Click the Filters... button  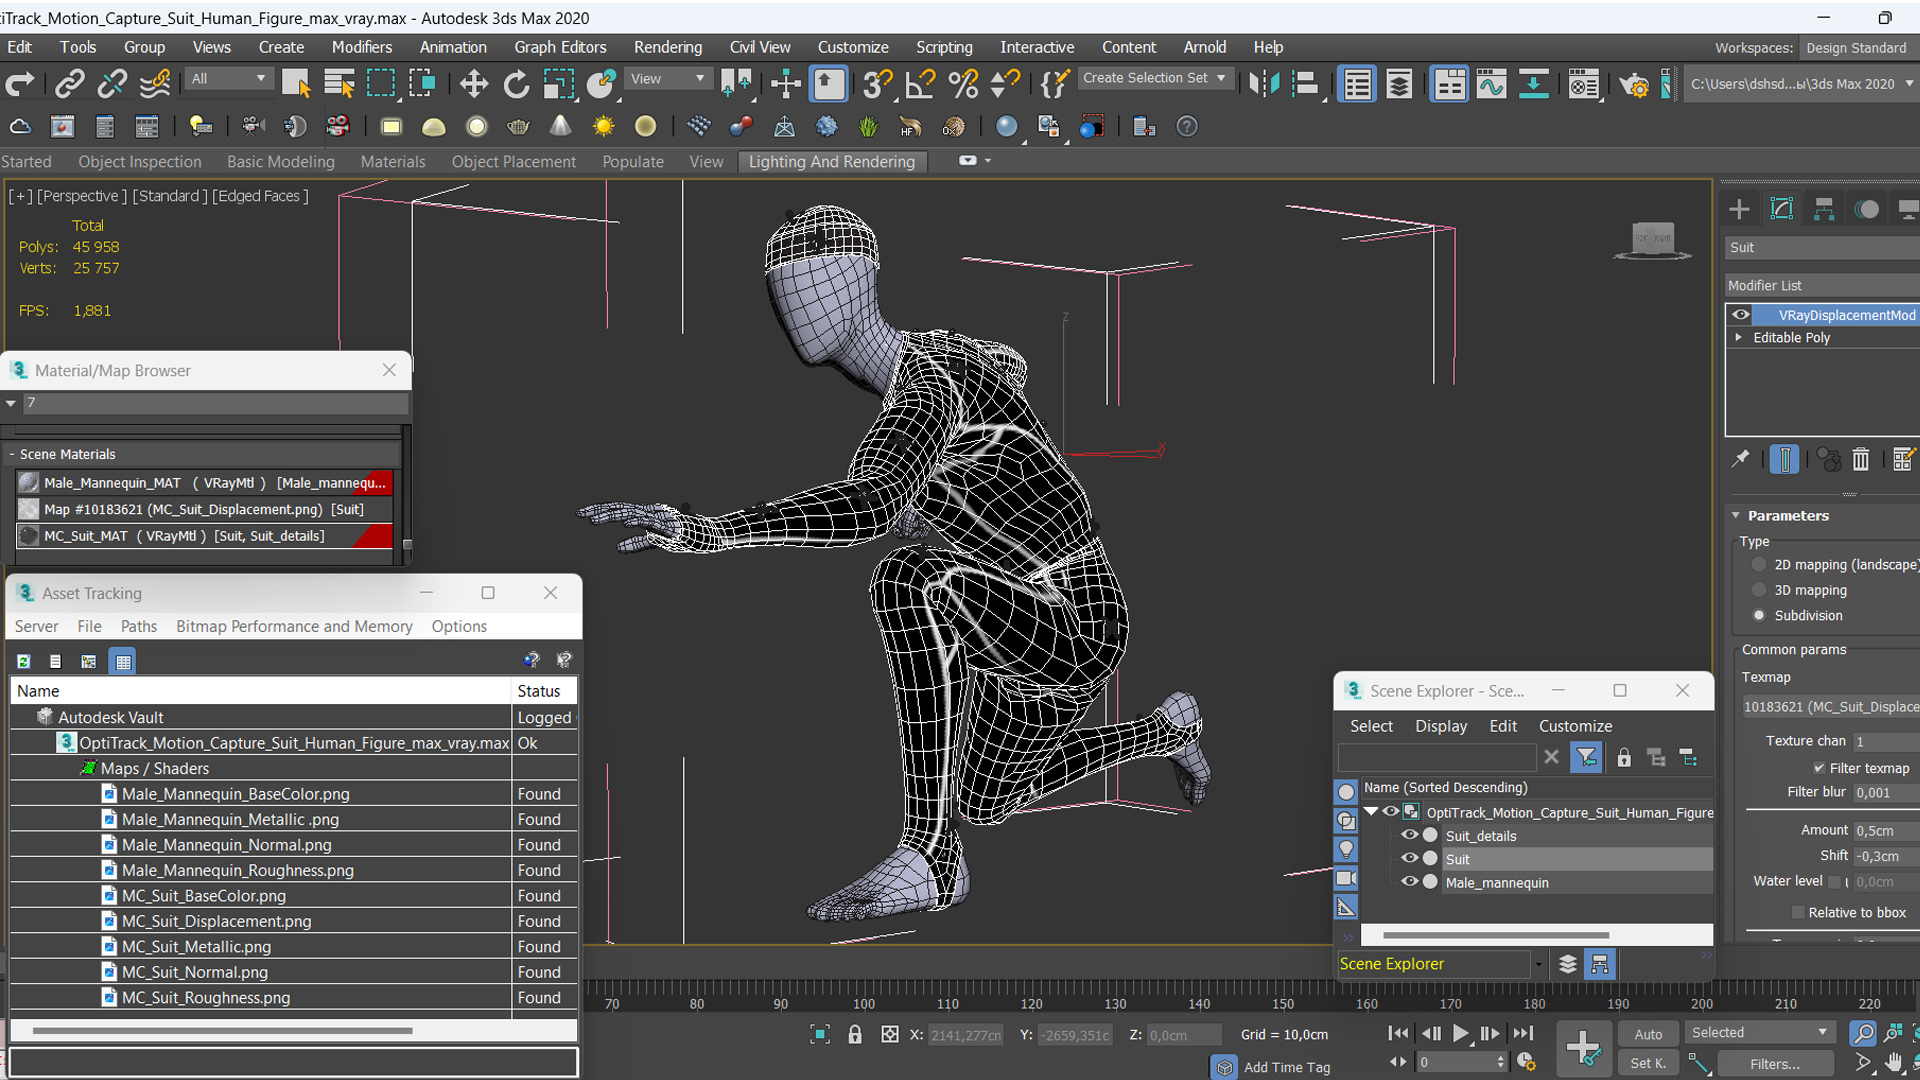(x=1775, y=1064)
